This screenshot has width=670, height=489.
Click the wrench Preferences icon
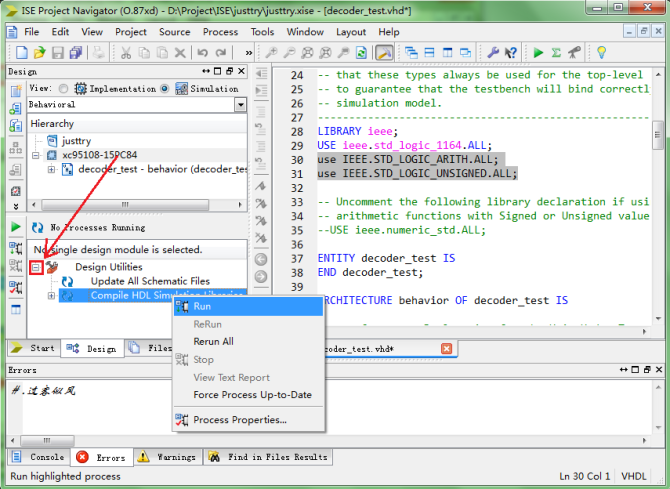(x=493, y=53)
